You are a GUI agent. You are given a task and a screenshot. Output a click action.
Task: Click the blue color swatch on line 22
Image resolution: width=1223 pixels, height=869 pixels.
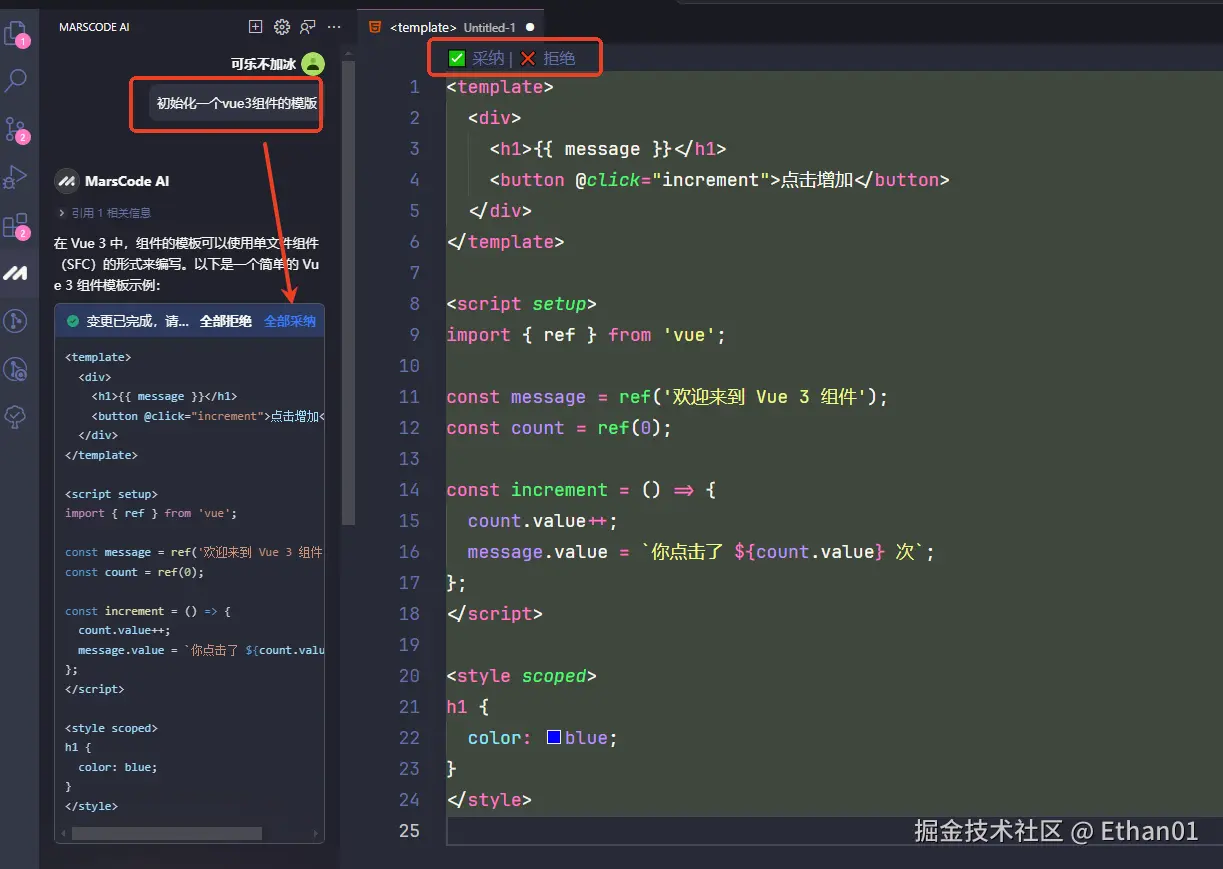point(553,737)
